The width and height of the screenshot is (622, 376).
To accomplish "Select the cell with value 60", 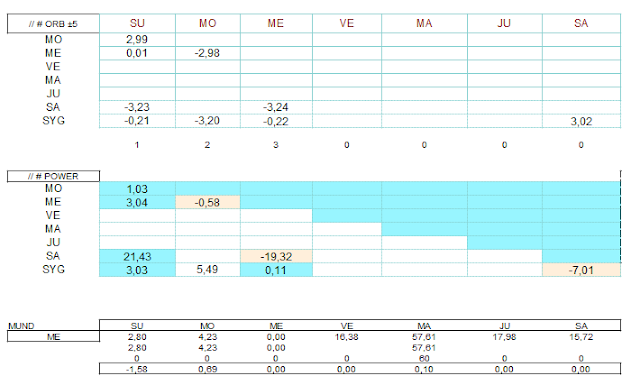I will 424,359.
